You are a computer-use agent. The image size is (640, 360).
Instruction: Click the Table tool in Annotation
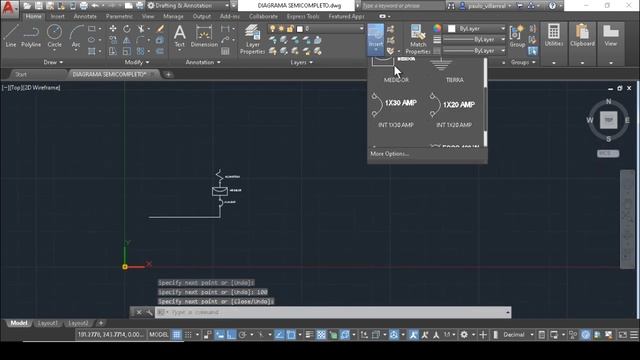(x=225, y=51)
